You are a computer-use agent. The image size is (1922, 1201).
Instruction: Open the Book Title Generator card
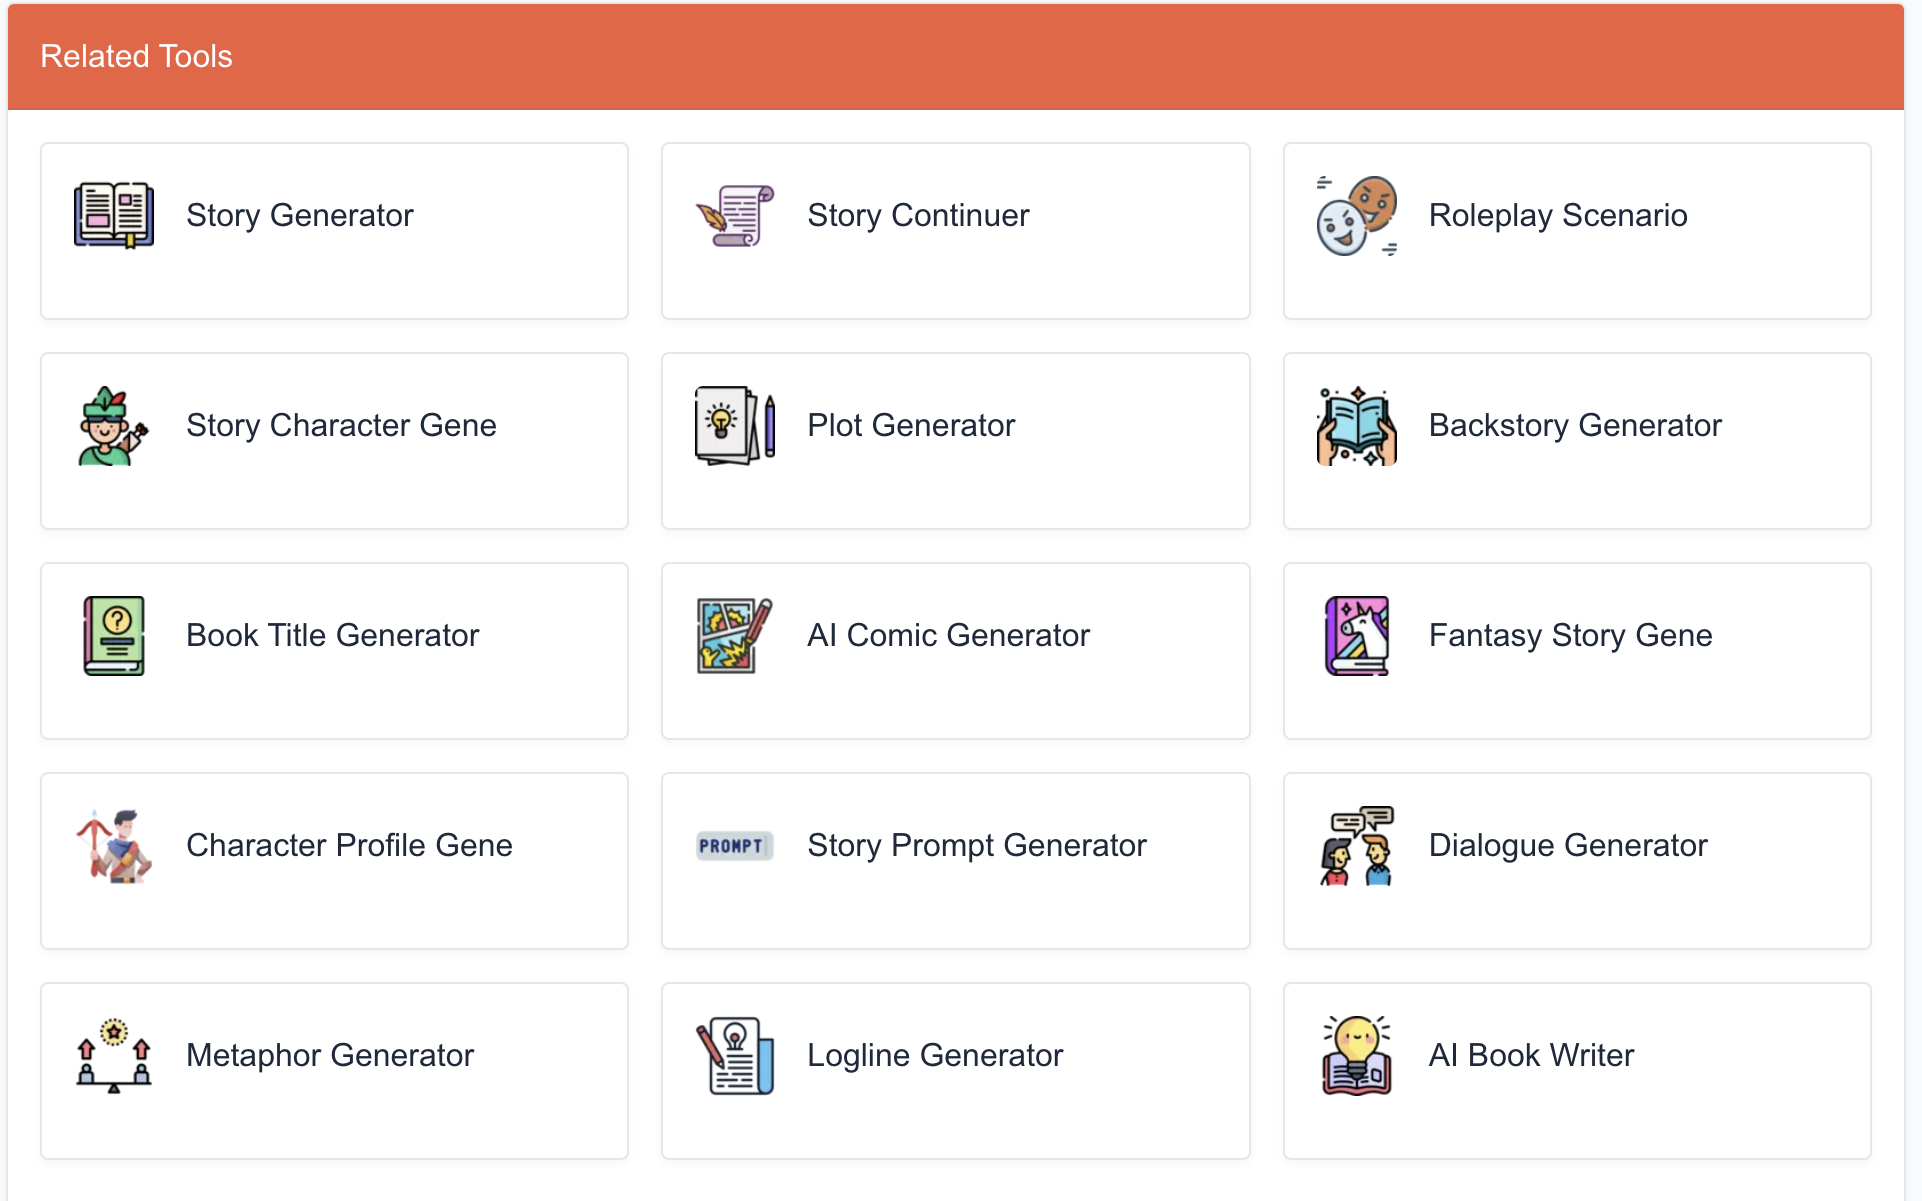[x=335, y=651]
